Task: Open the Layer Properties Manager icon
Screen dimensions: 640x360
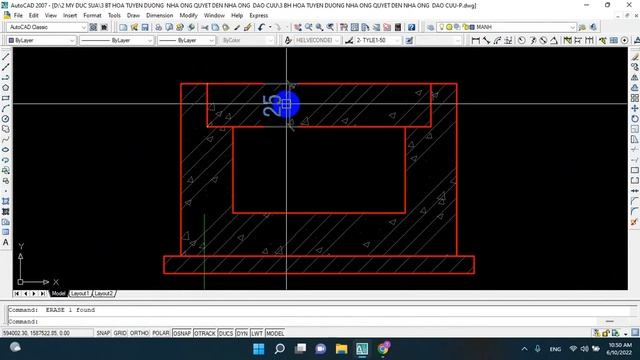Action: tap(431, 27)
